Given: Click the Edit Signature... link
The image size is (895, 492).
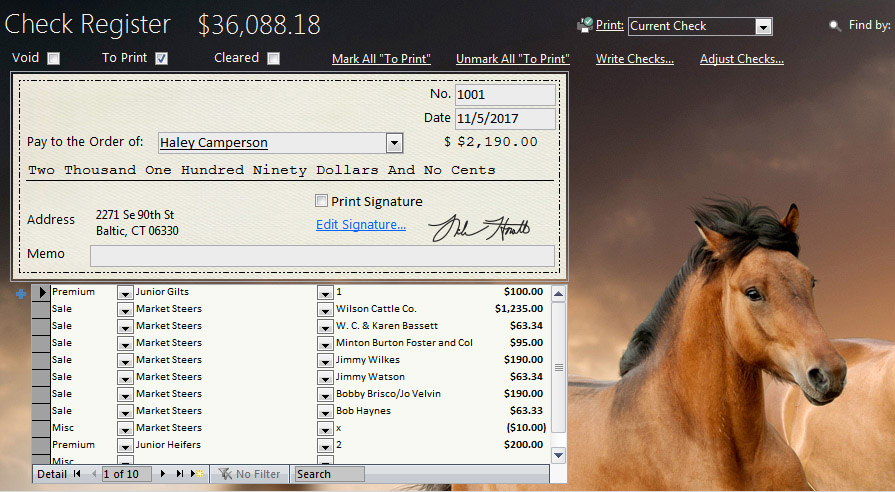Looking at the screenshot, I should [361, 225].
